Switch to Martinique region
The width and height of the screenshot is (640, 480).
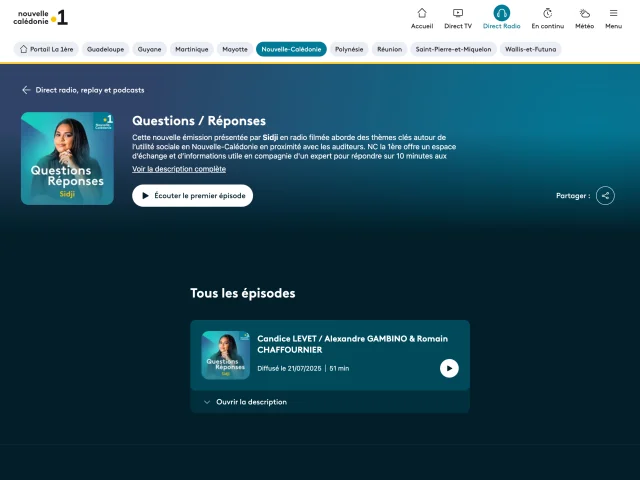point(191,49)
